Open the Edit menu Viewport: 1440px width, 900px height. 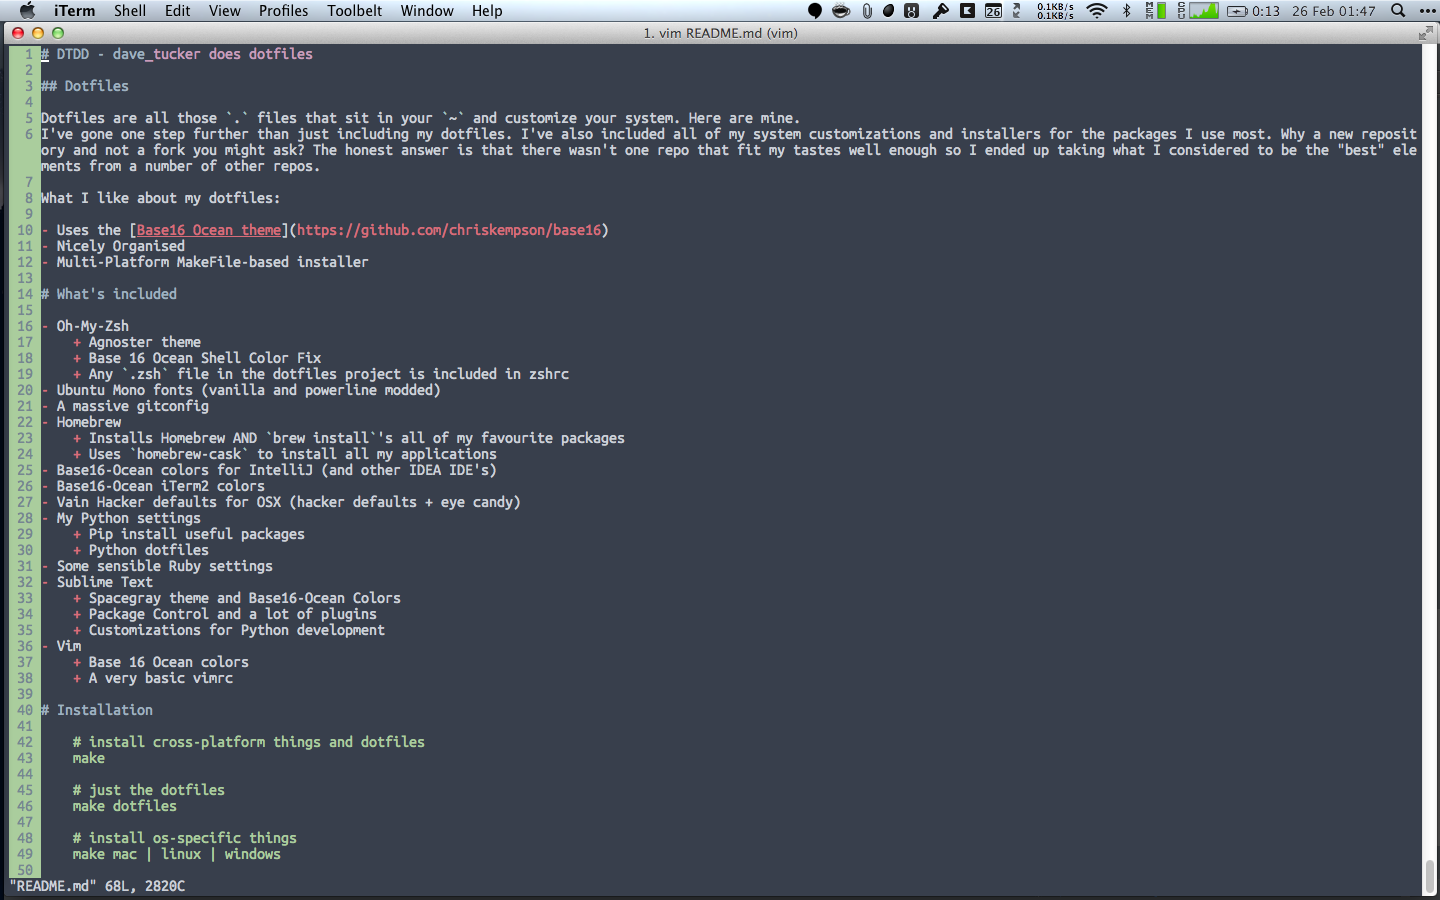click(178, 11)
